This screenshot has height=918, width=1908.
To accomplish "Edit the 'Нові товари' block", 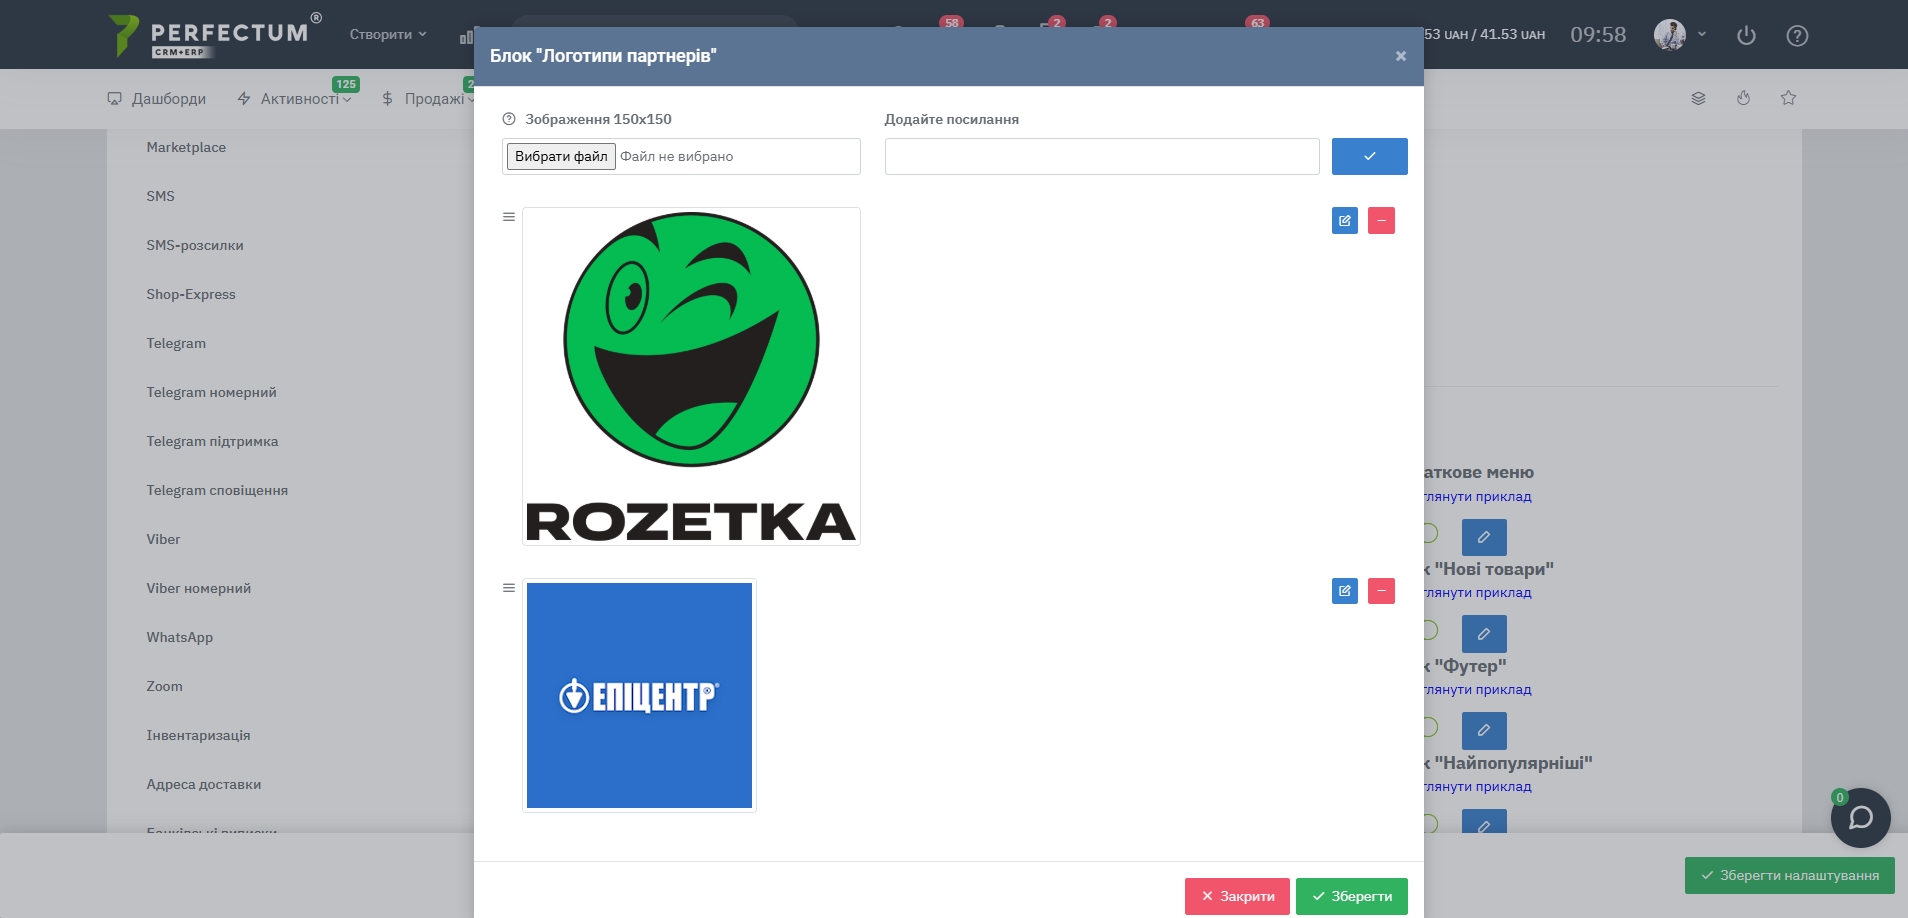I will 1484,634.
